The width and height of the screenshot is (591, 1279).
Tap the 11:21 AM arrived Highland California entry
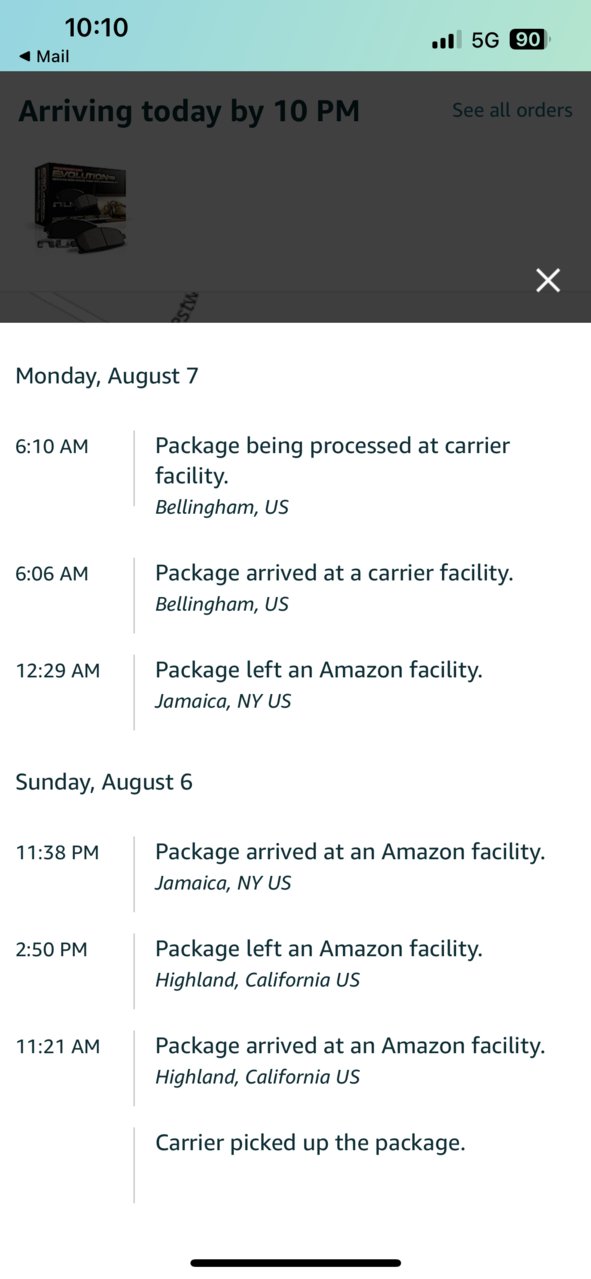[x=295, y=1061]
